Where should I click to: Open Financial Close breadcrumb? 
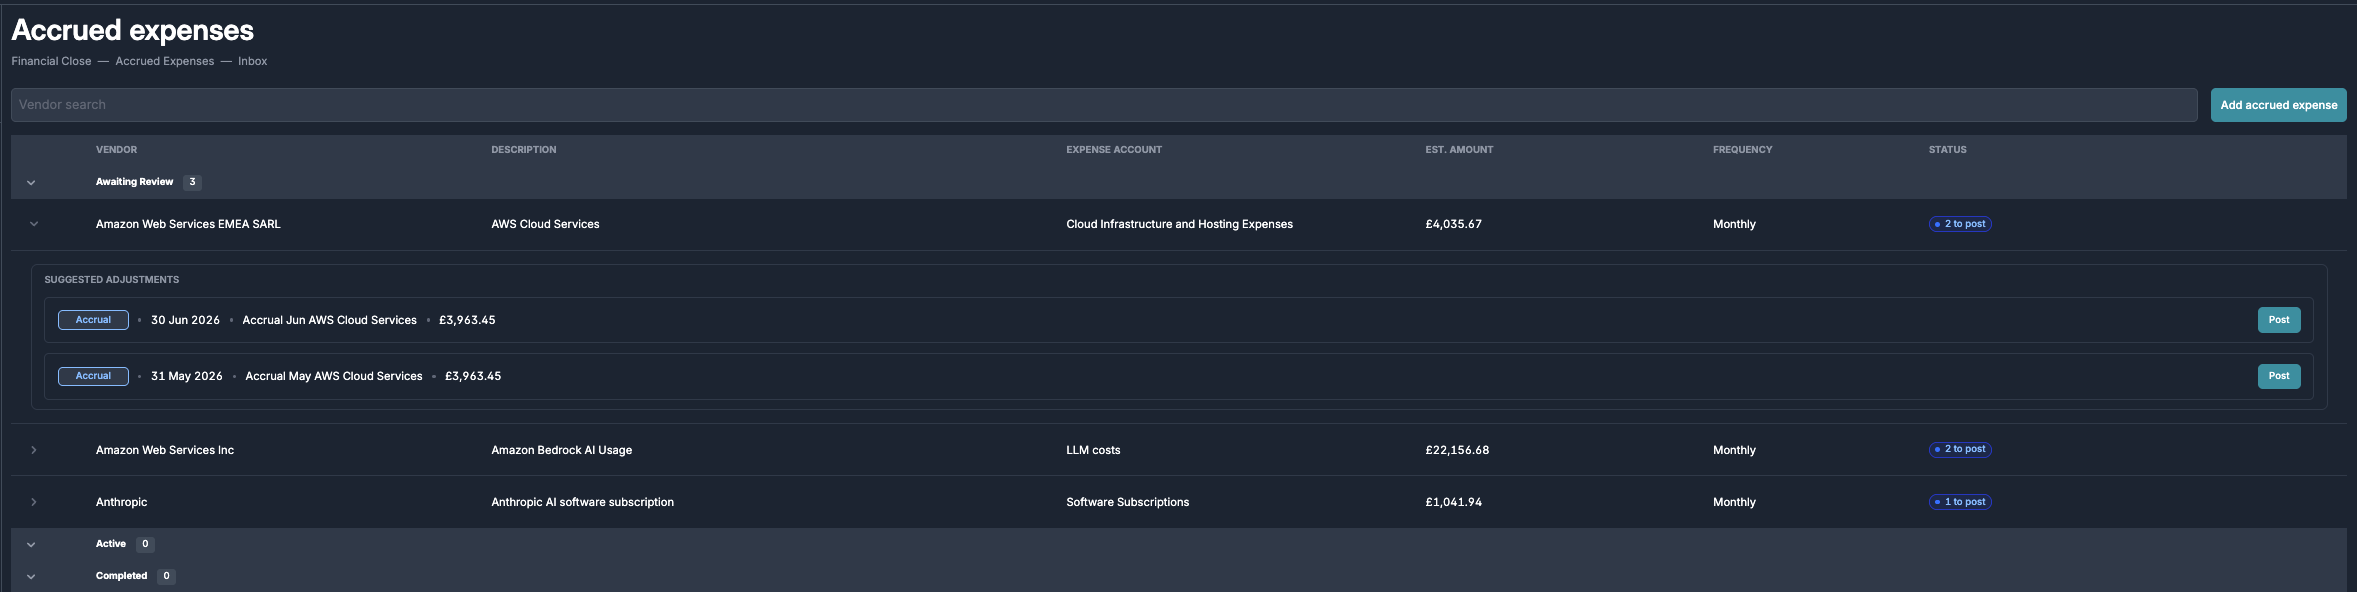[51, 61]
